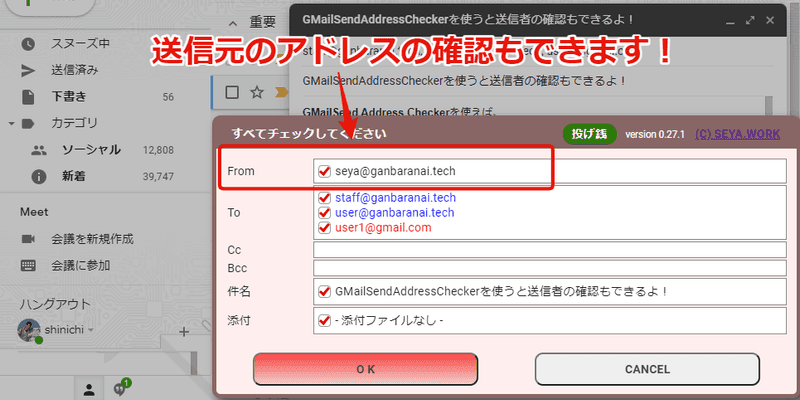
Task: Open the Snoozed (スヌーズ中) clock icon
Action: pyautogui.click(x=28, y=44)
